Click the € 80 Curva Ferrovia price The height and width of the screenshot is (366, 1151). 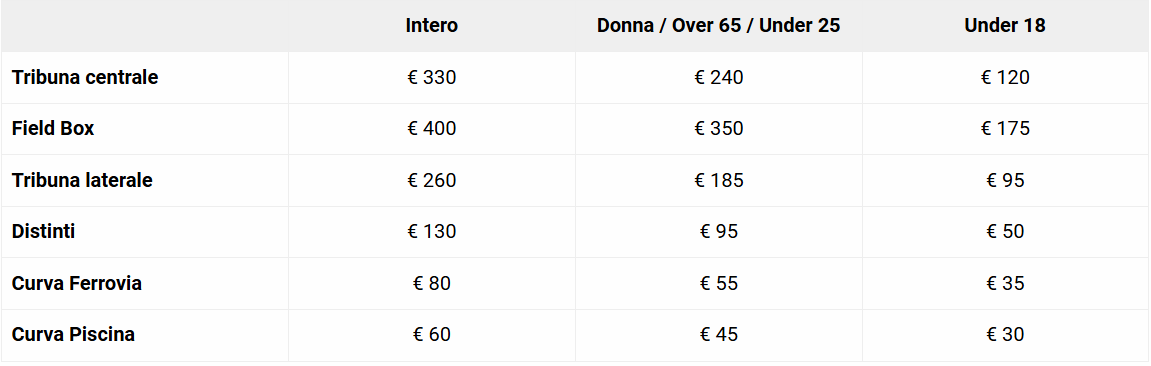[432, 283]
